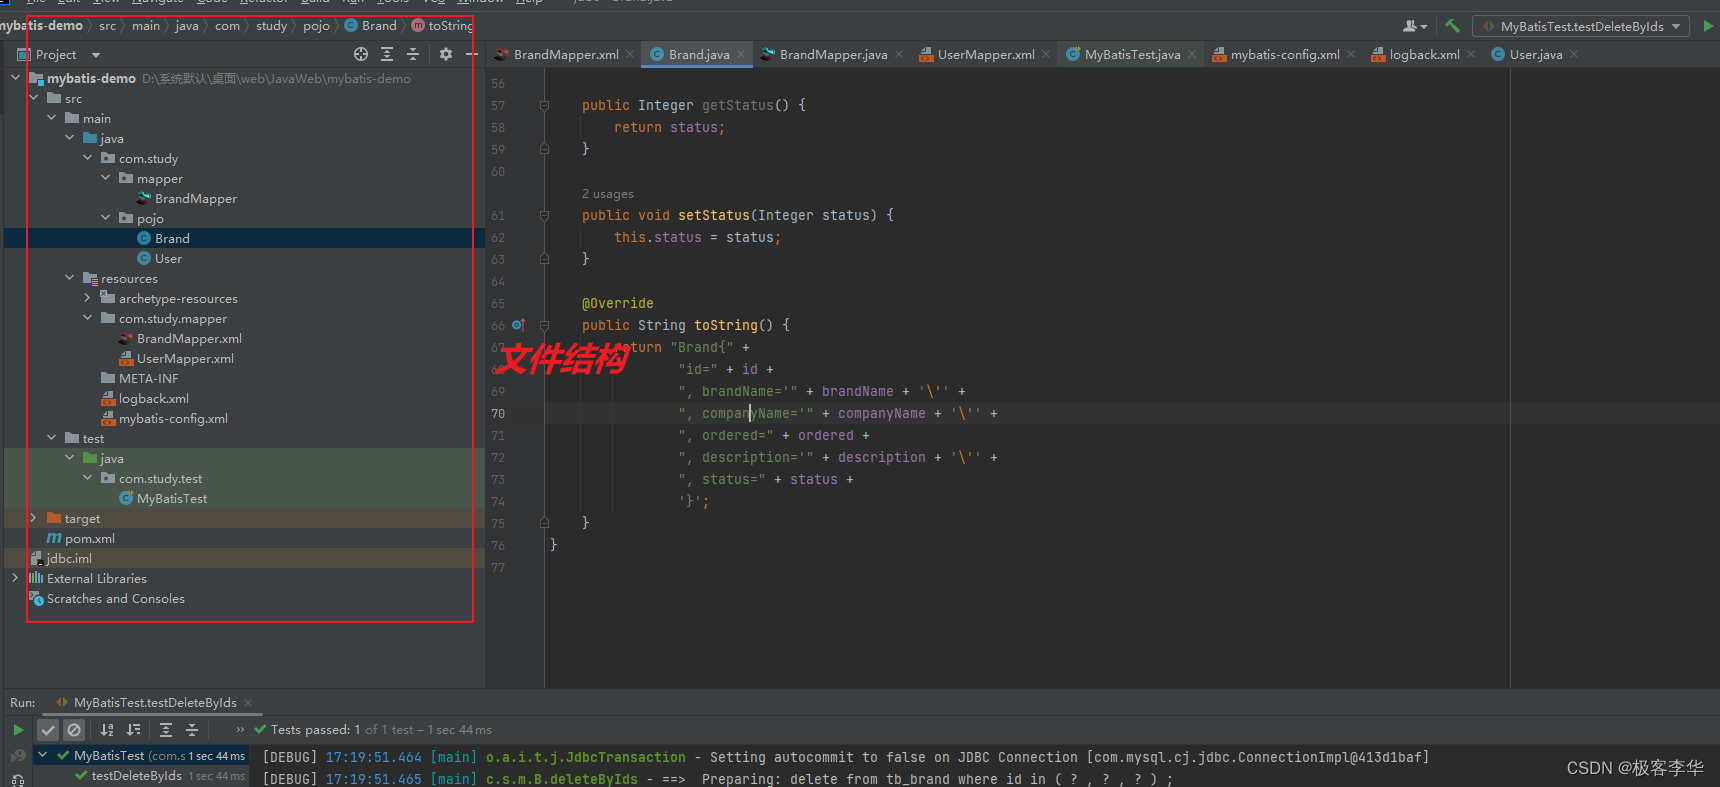The image size is (1720, 787).
Task: Expand External Libraries node
Action: tap(15, 577)
